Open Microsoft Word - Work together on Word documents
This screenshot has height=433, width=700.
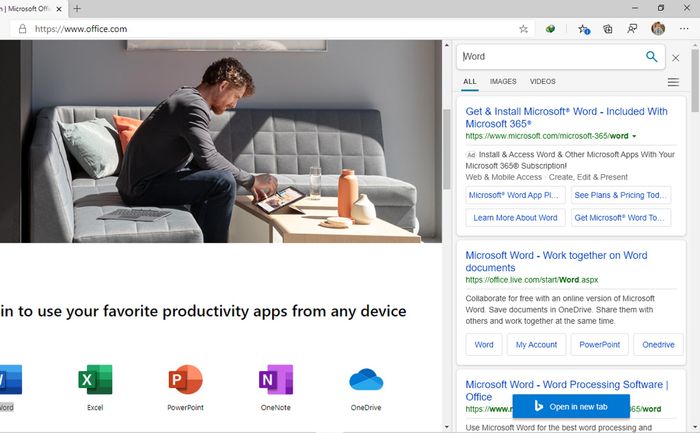556,262
